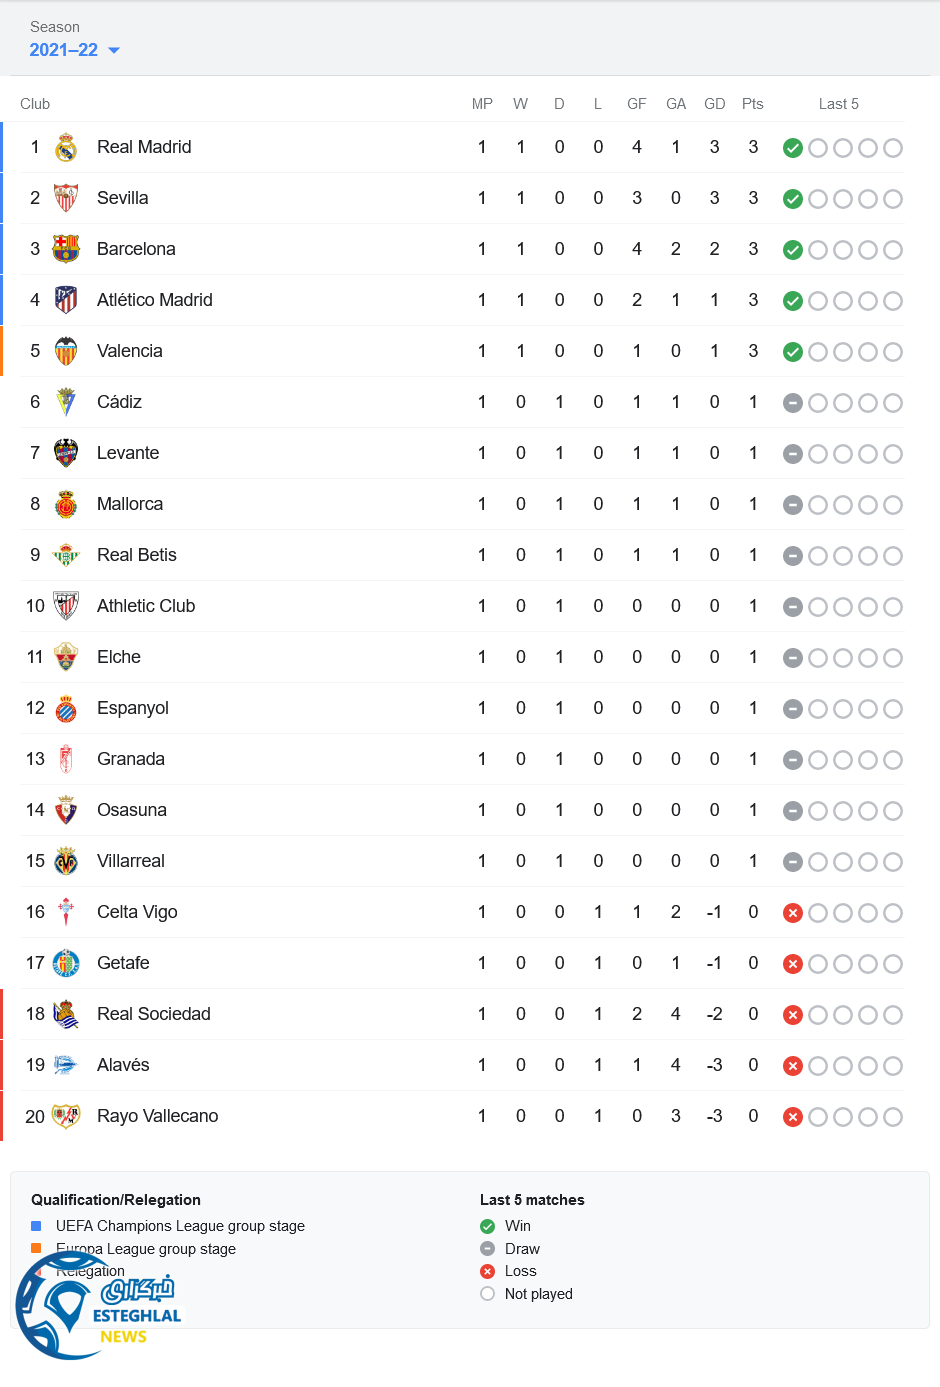940x1387 pixels.
Task: Open the Real Betis team name link
Action: (136, 555)
